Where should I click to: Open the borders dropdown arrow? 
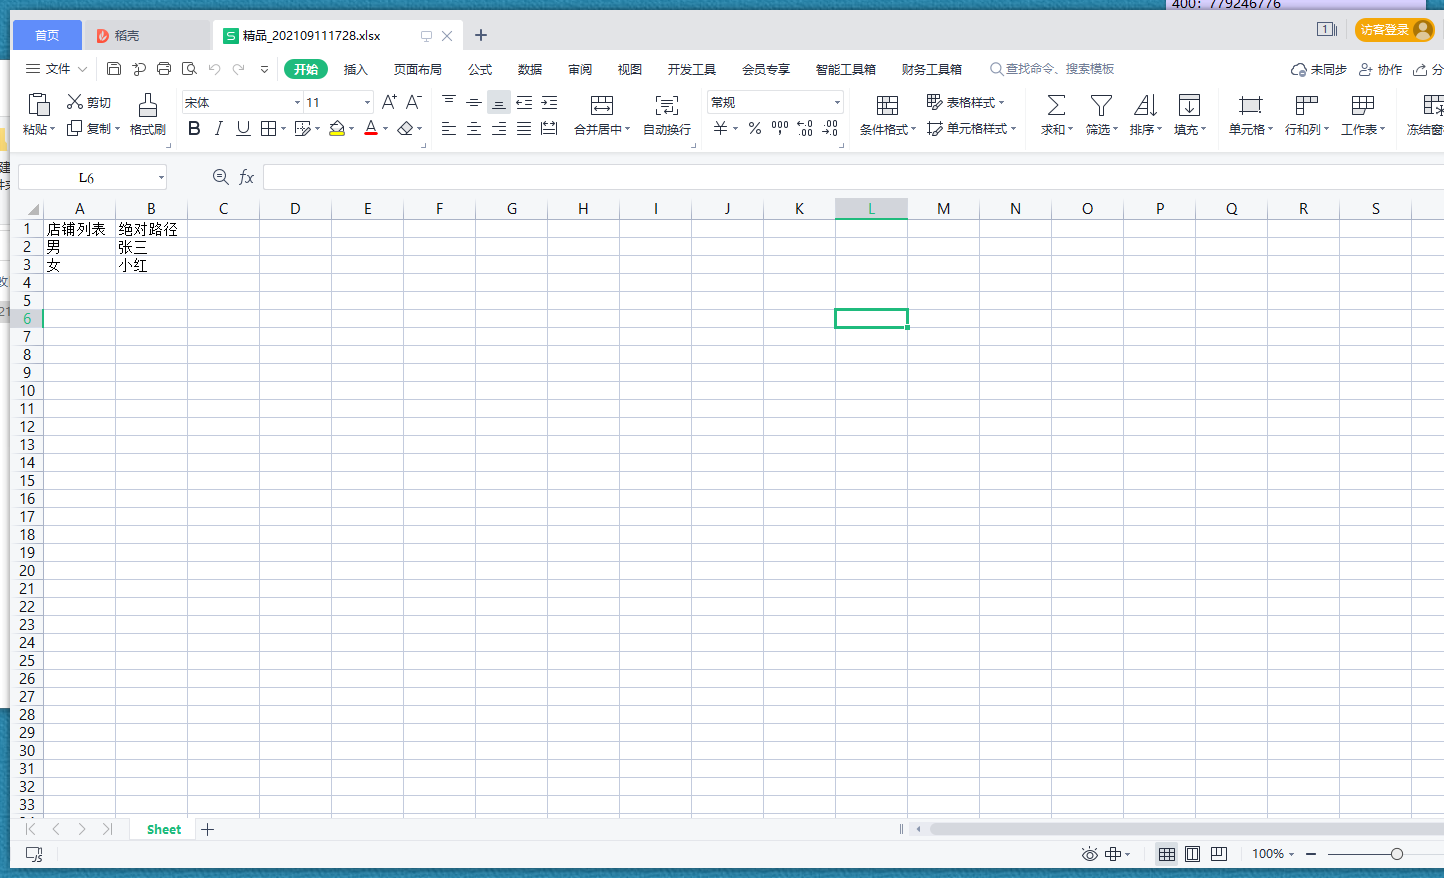284,129
